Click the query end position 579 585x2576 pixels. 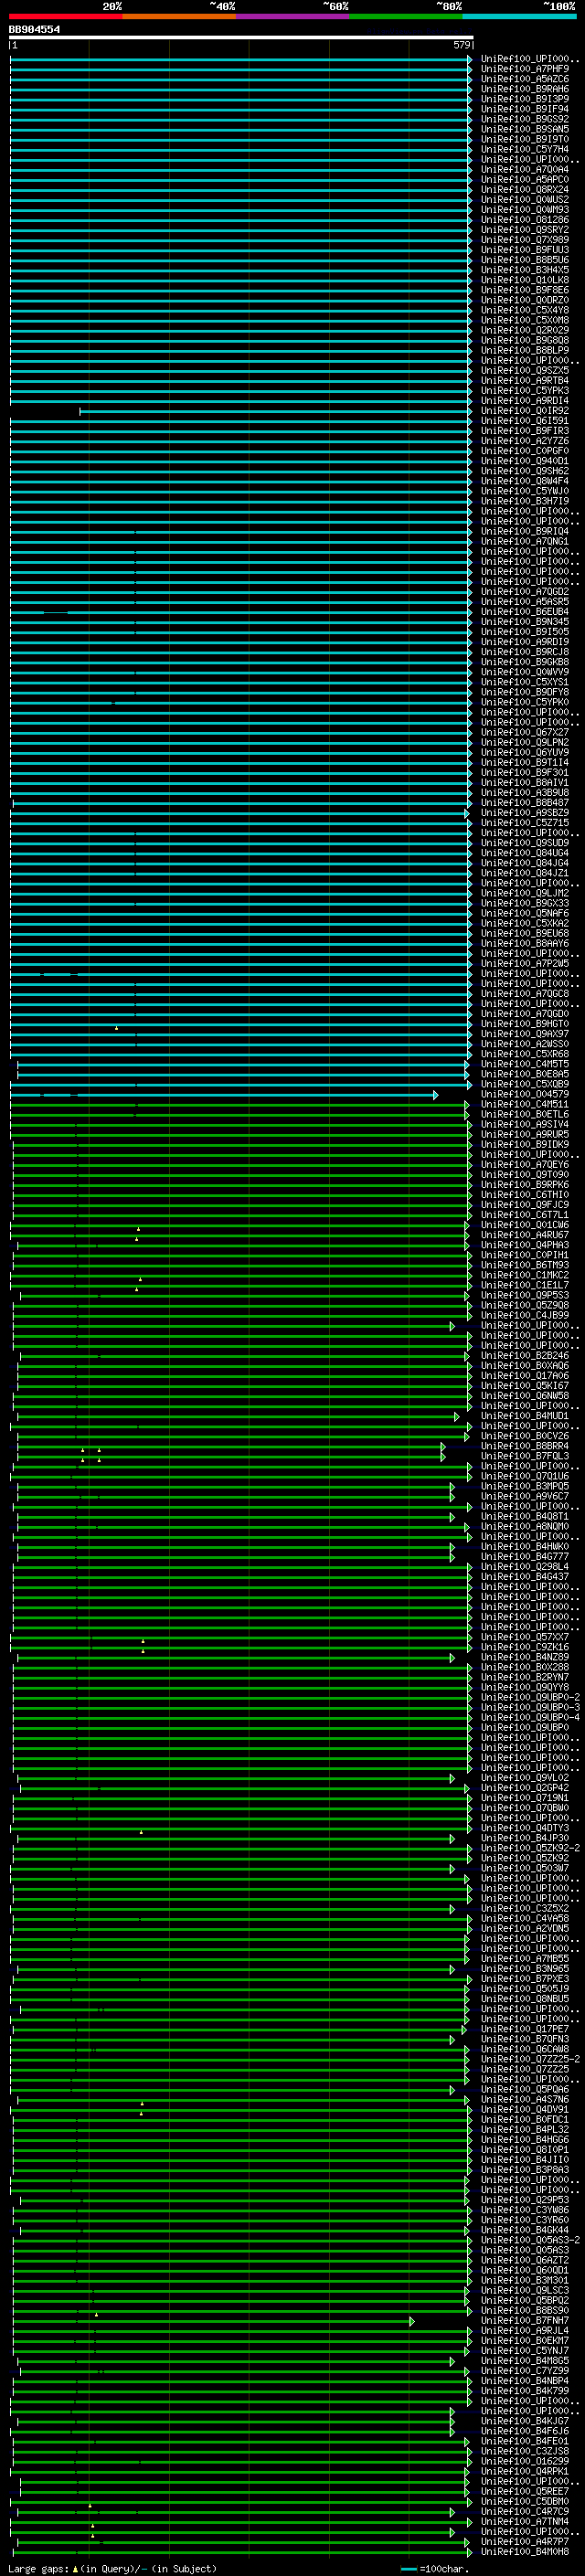coord(461,45)
